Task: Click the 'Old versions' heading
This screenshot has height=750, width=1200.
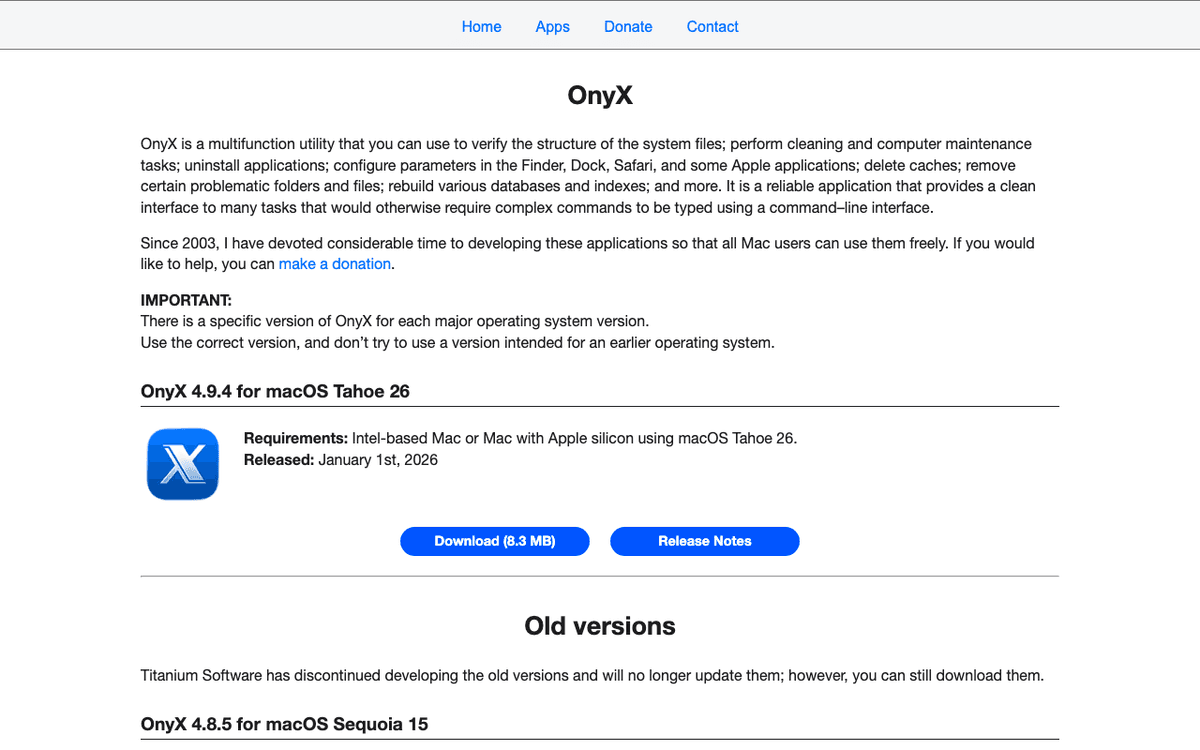Action: [x=600, y=626]
